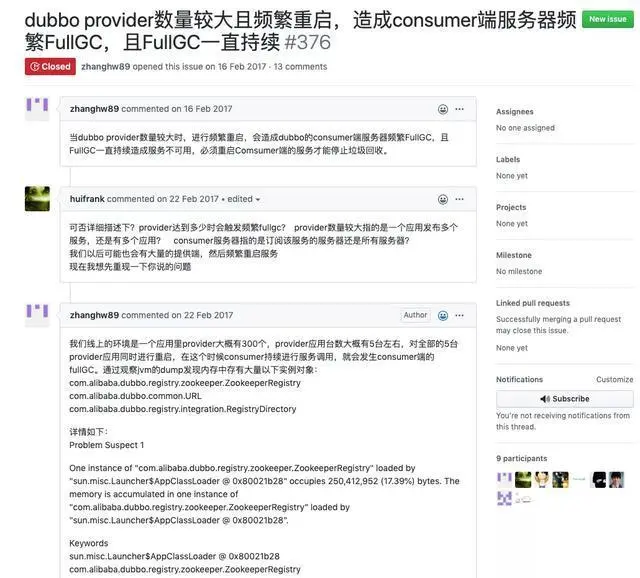Click the fourth participant avatar
The height and width of the screenshot is (578, 640).
561,480
